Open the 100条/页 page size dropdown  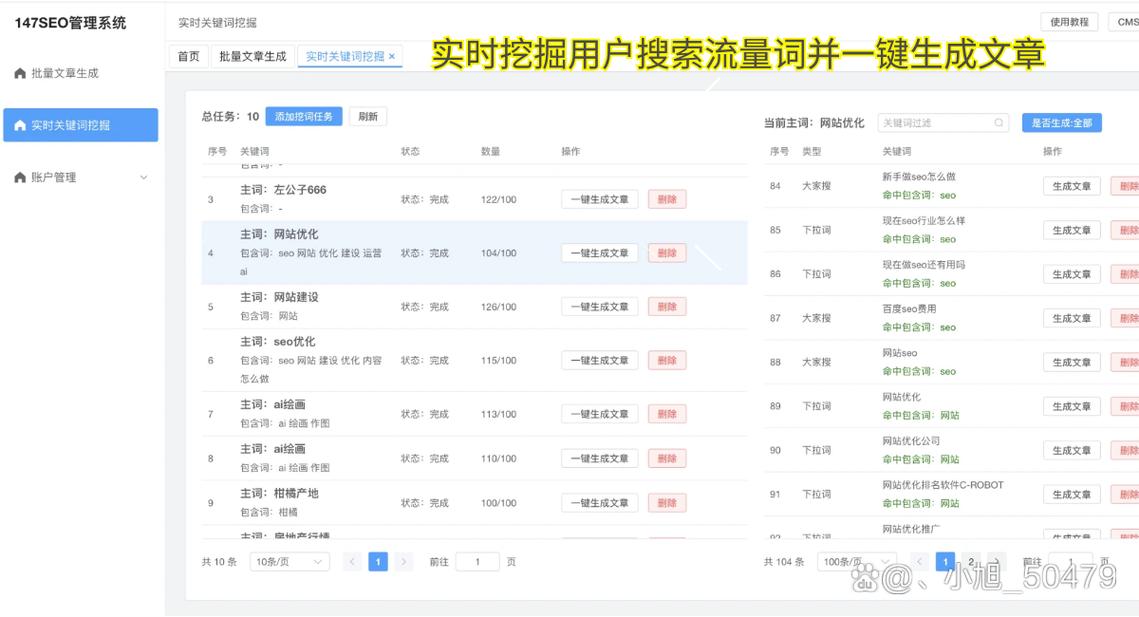coord(856,562)
